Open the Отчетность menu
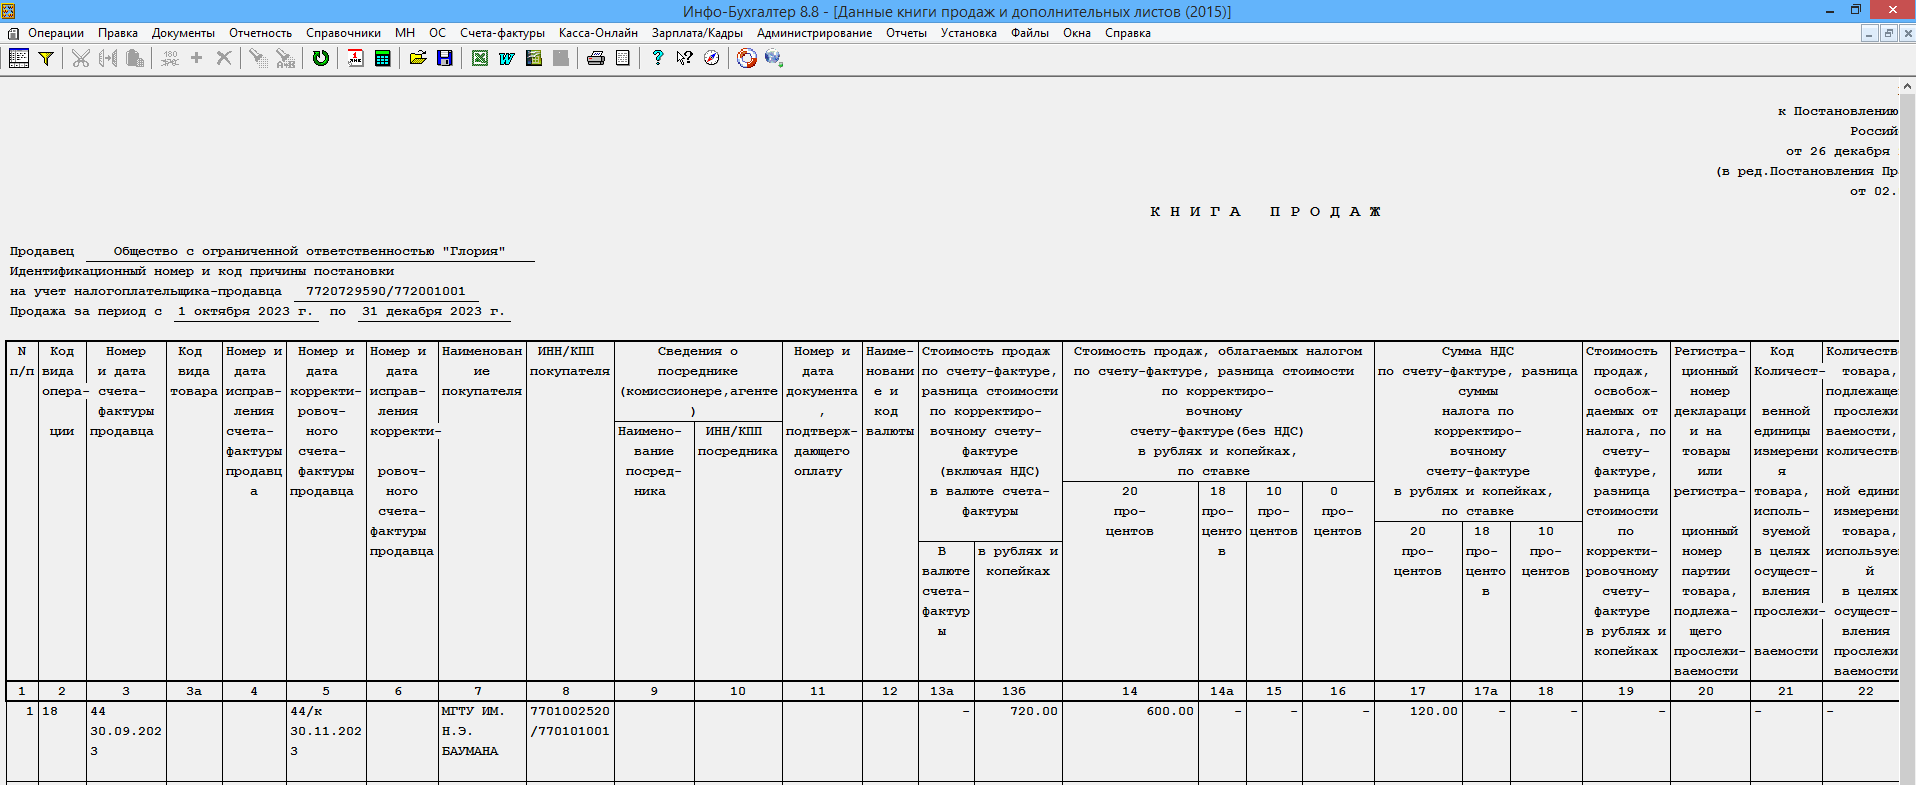The width and height of the screenshot is (1916, 785). tap(260, 33)
